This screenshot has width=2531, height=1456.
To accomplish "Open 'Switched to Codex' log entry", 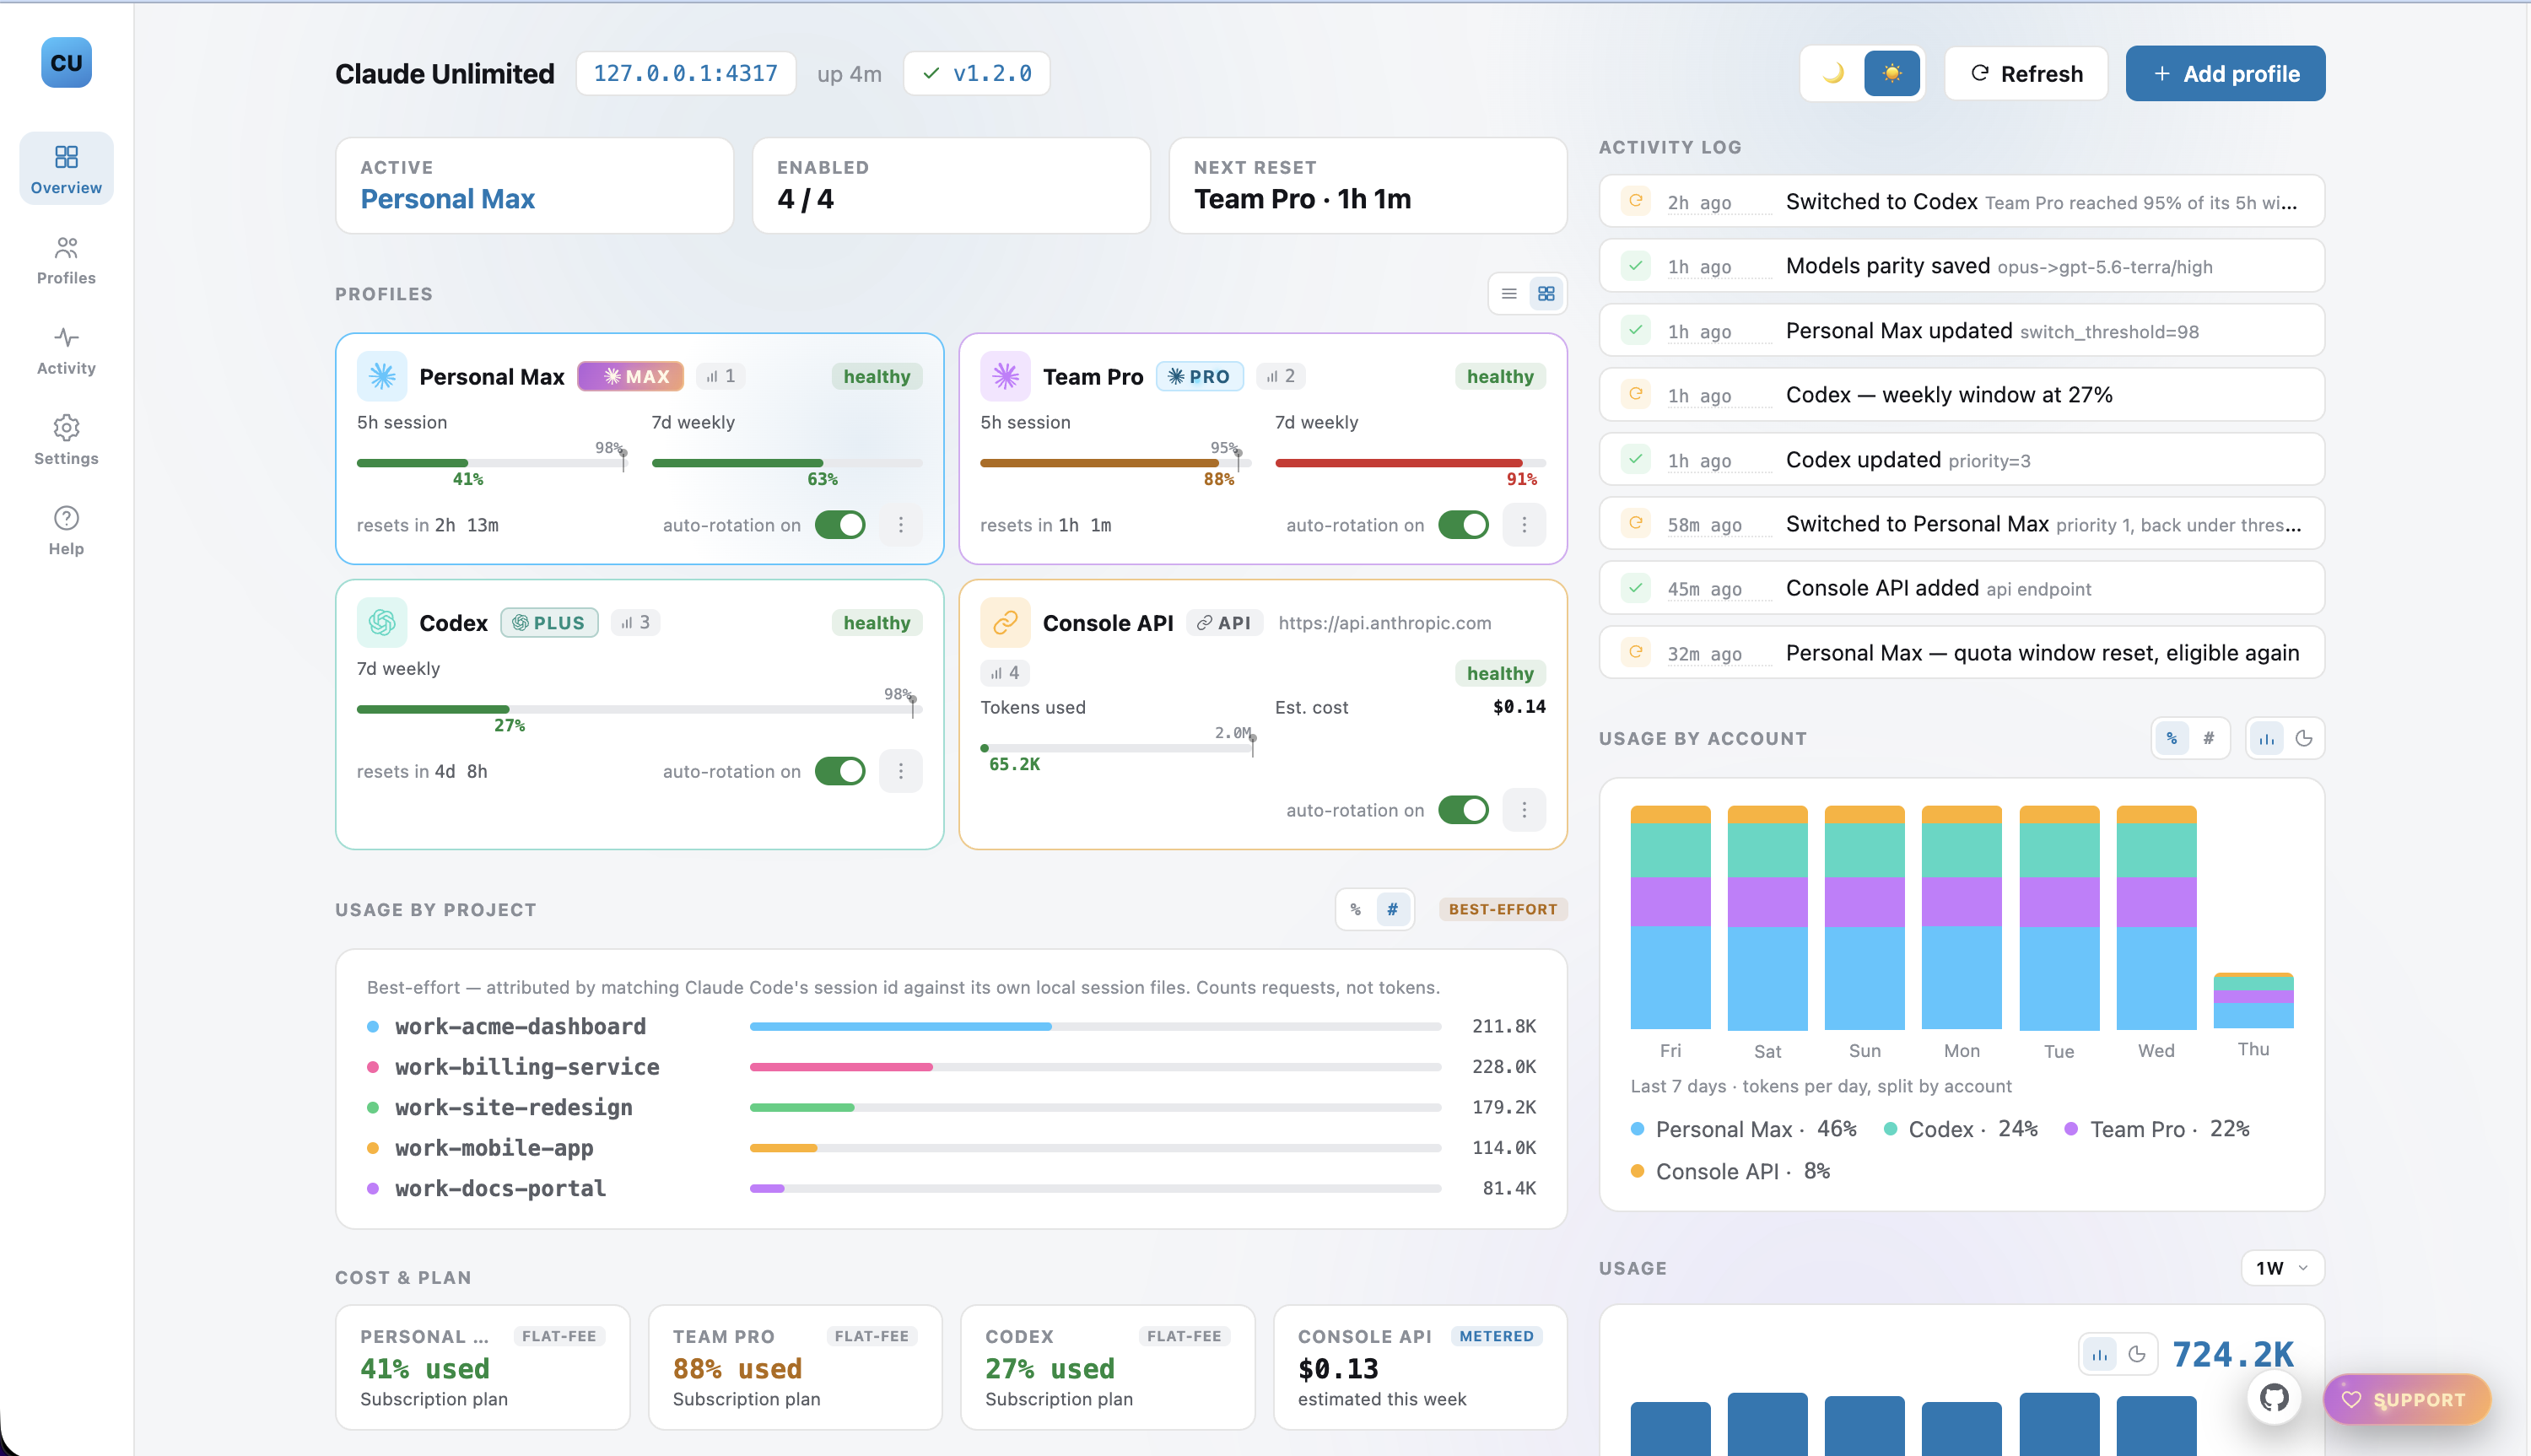I will click(x=1961, y=201).
